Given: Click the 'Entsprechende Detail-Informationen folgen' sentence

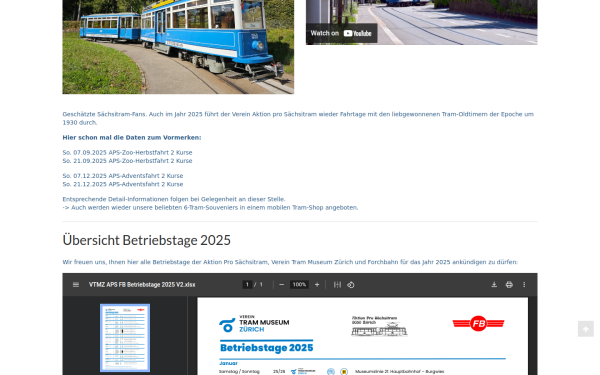Looking at the screenshot, I should pos(174,199).
